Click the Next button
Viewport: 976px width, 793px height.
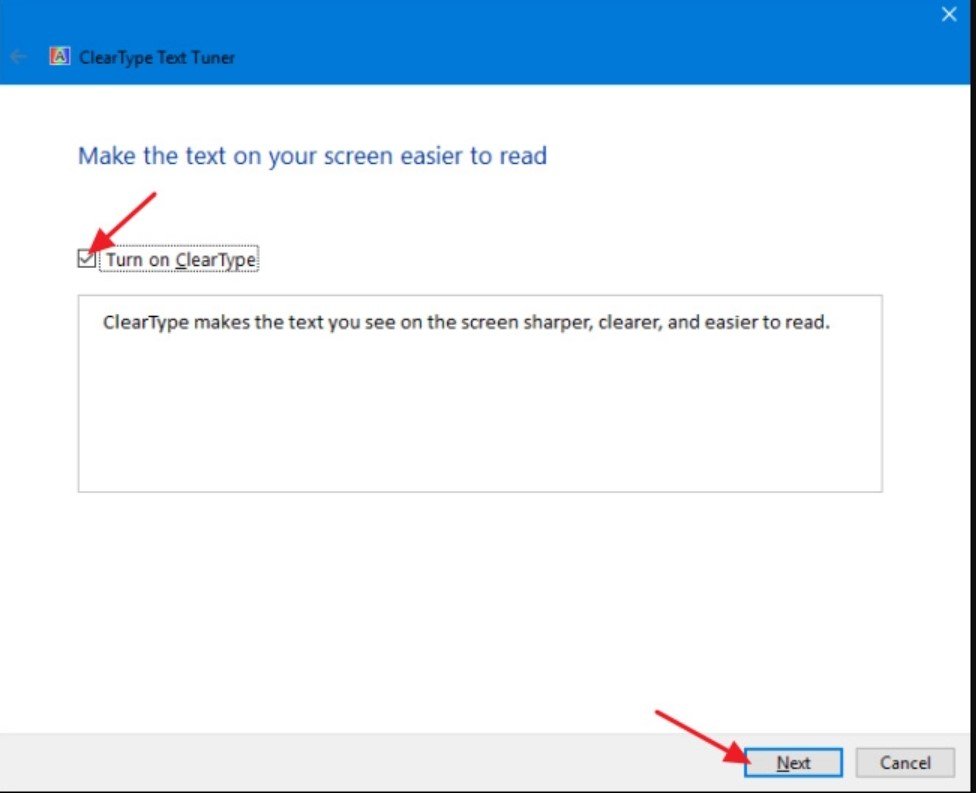click(x=793, y=762)
